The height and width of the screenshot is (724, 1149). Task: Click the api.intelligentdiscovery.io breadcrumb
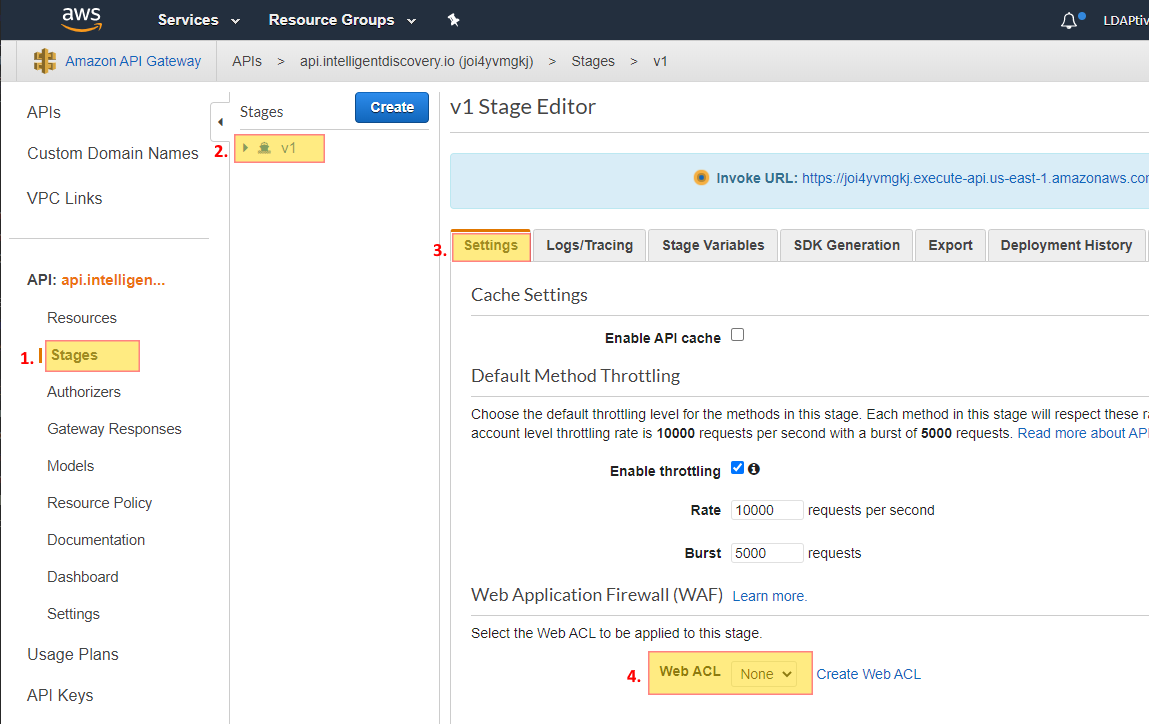pos(416,61)
